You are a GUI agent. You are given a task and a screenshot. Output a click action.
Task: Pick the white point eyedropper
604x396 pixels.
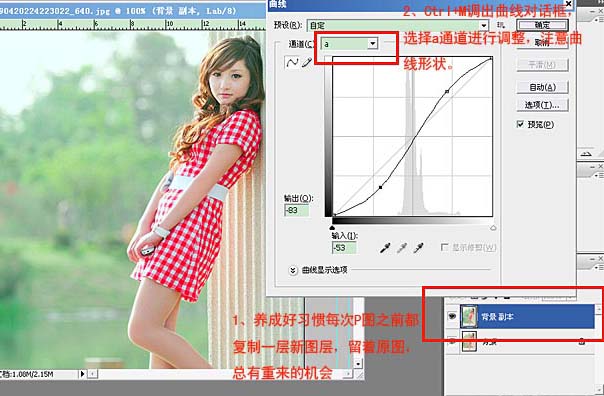419,248
